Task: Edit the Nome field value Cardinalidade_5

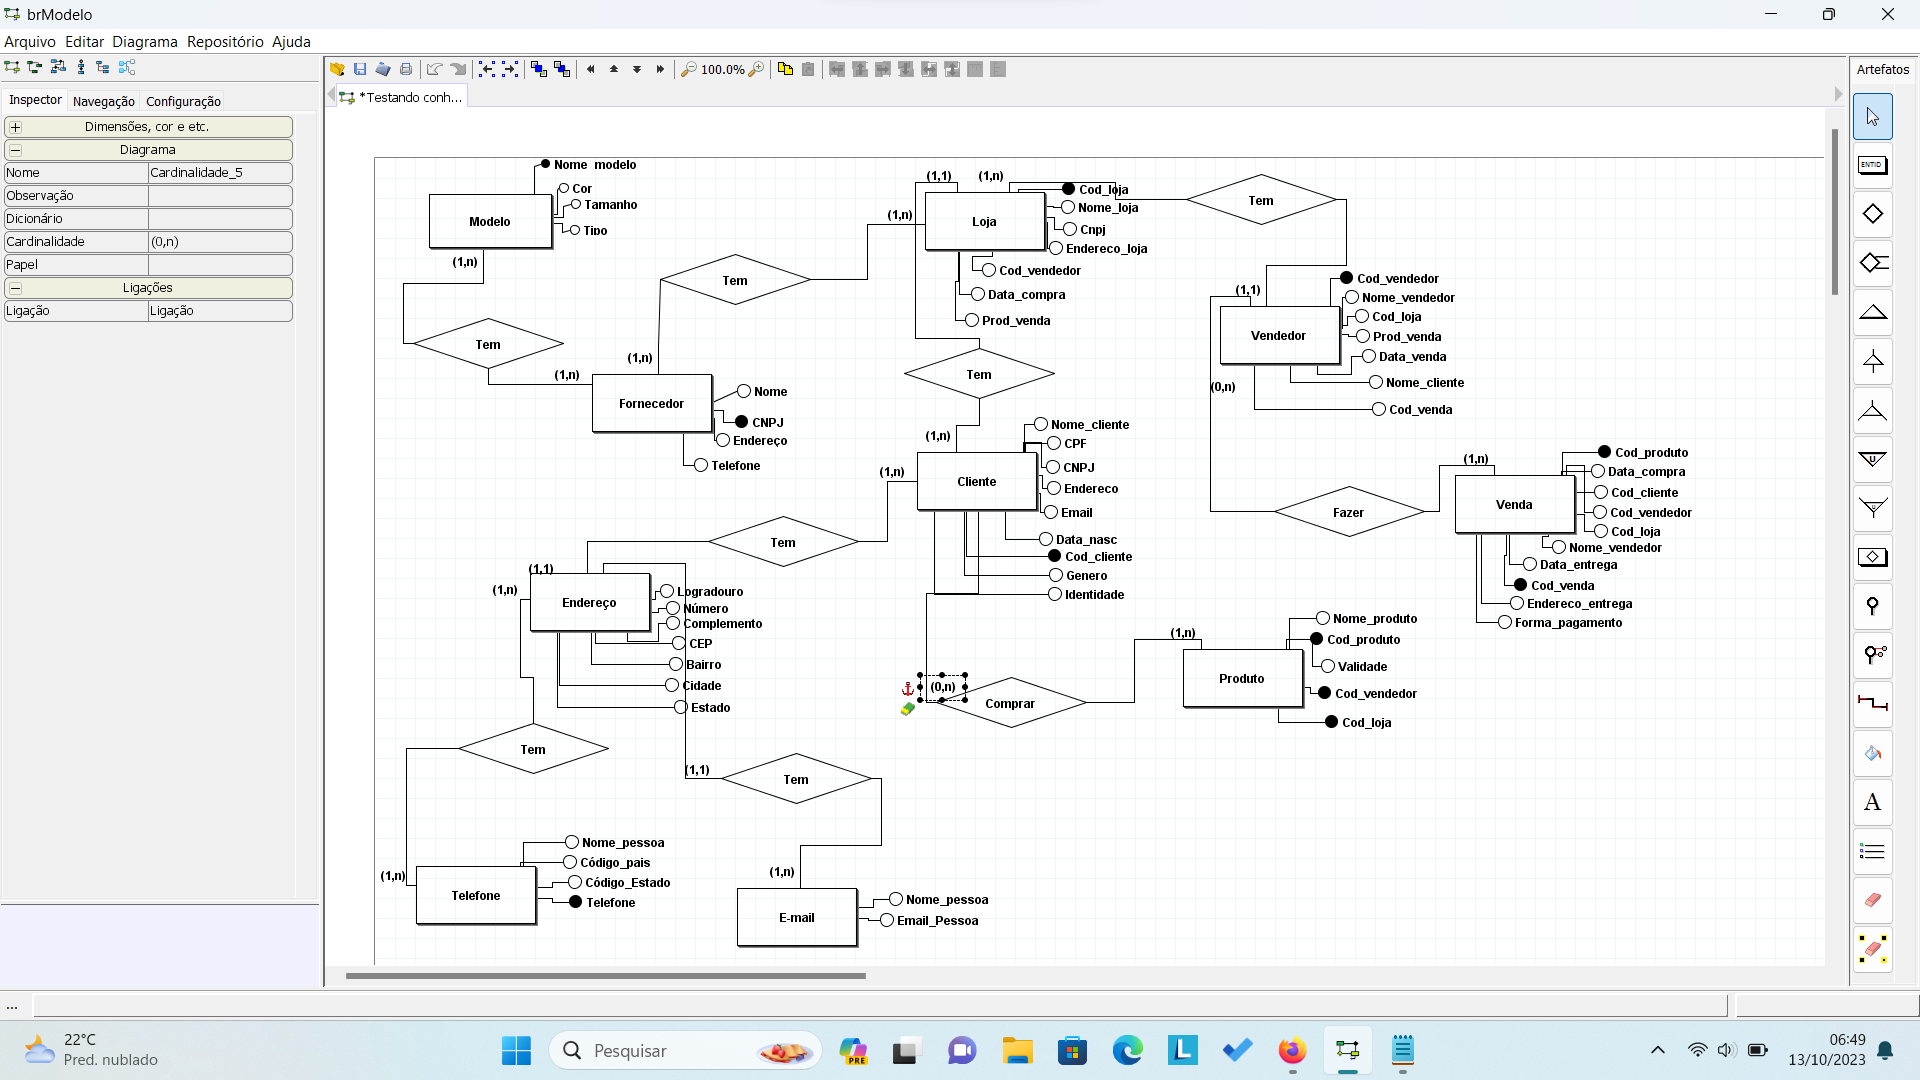Action: (220, 173)
